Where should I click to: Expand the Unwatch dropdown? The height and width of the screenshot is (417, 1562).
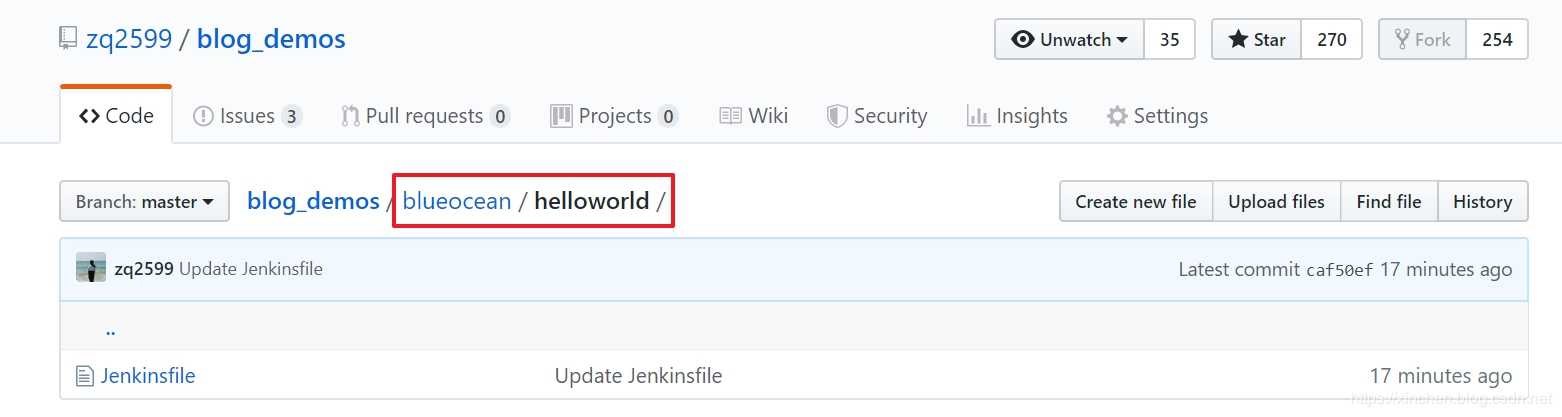point(1070,40)
